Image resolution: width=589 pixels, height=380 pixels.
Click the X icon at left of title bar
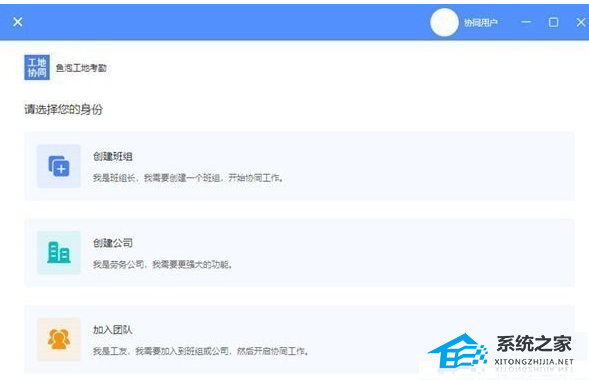click(x=18, y=22)
